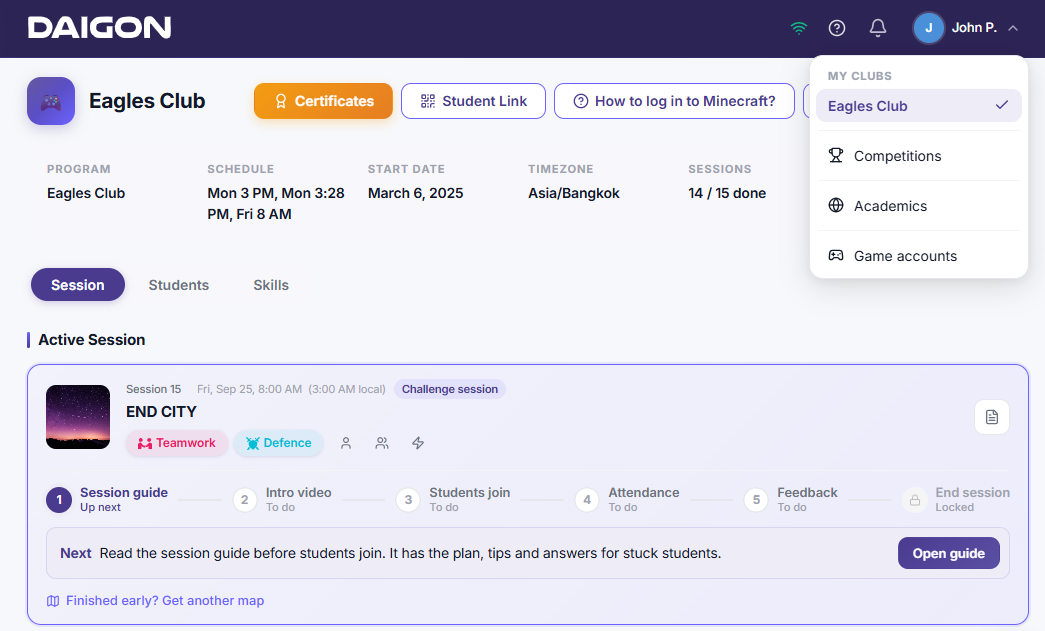Select step 5 Feedback
The width and height of the screenshot is (1045, 631).
pos(791,499)
